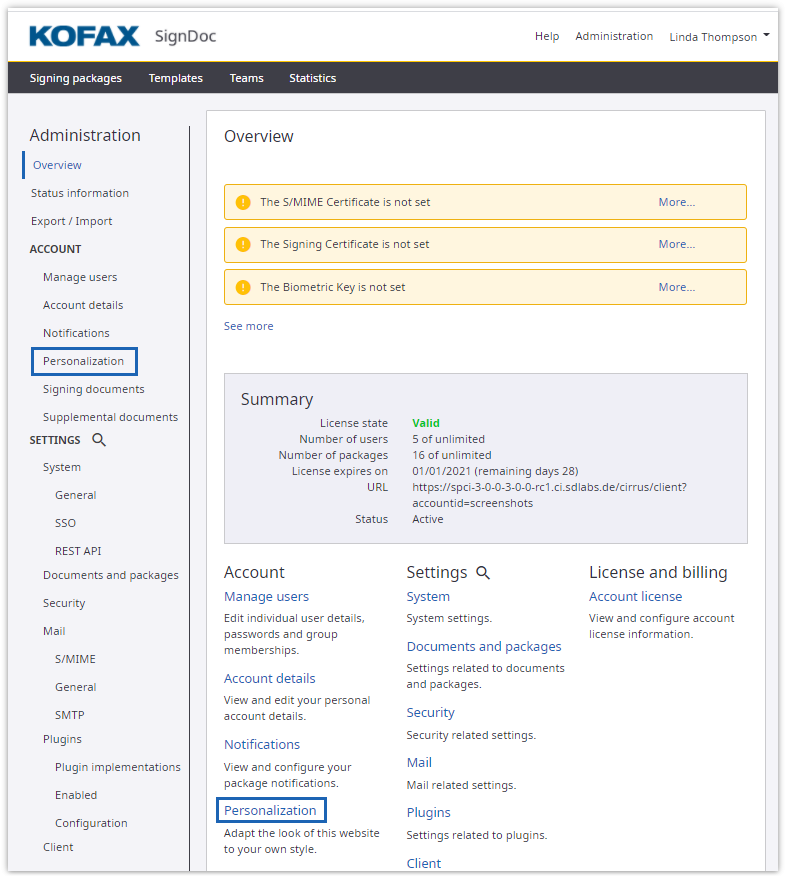Select REST API under System

tap(78, 551)
